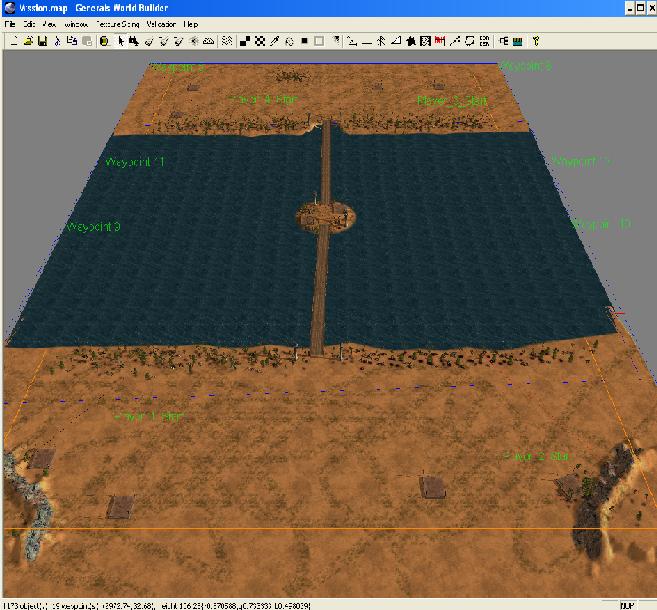Click the hollow square outline tool icon

click(x=319, y=41)
